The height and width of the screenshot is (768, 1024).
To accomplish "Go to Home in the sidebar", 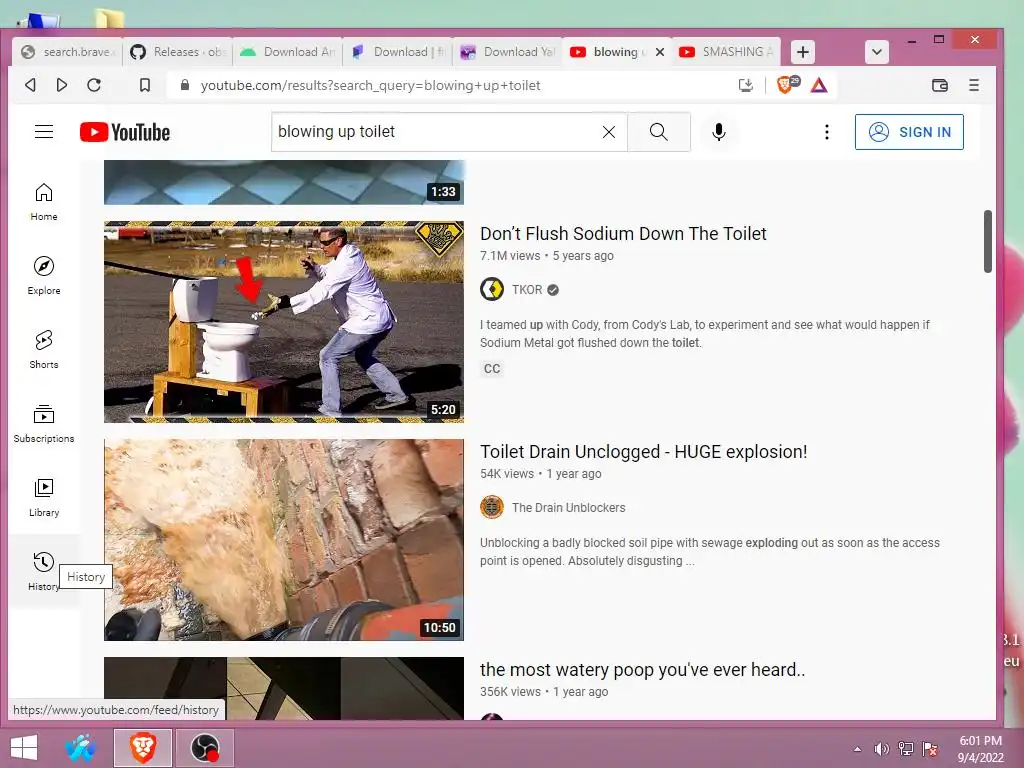I will coord(44,202).
